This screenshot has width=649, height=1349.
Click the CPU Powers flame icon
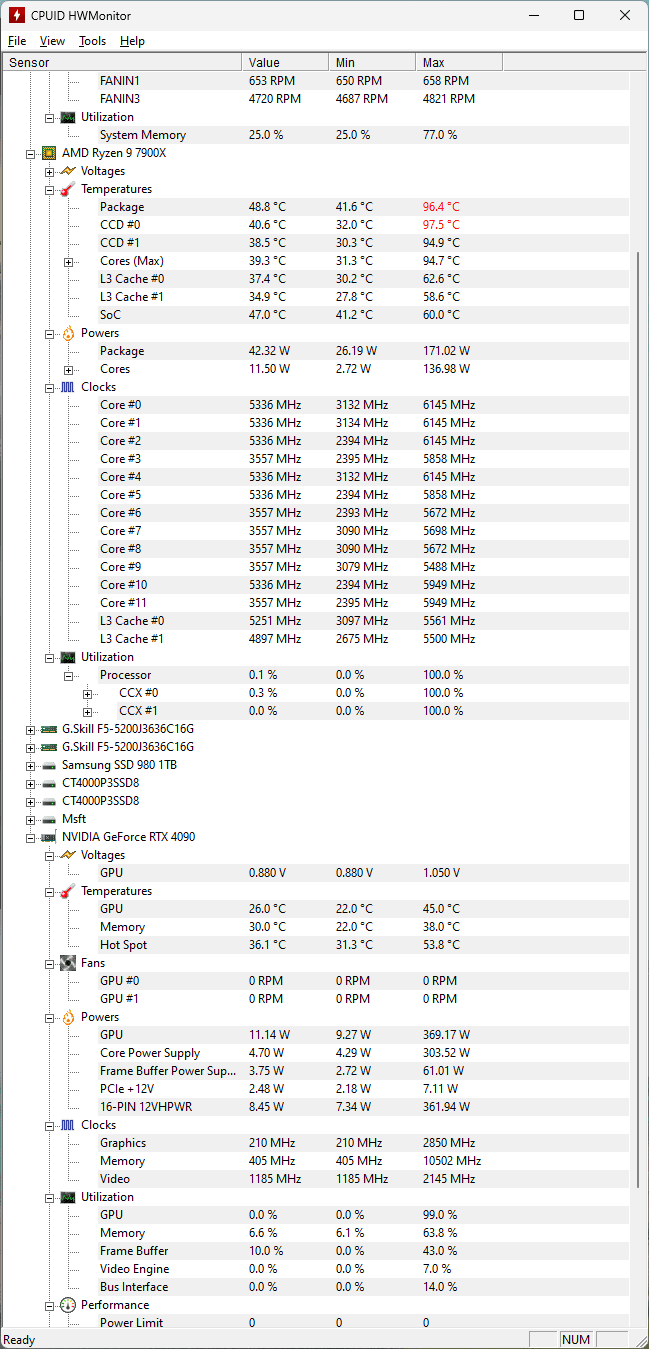[x=67, y=333]
